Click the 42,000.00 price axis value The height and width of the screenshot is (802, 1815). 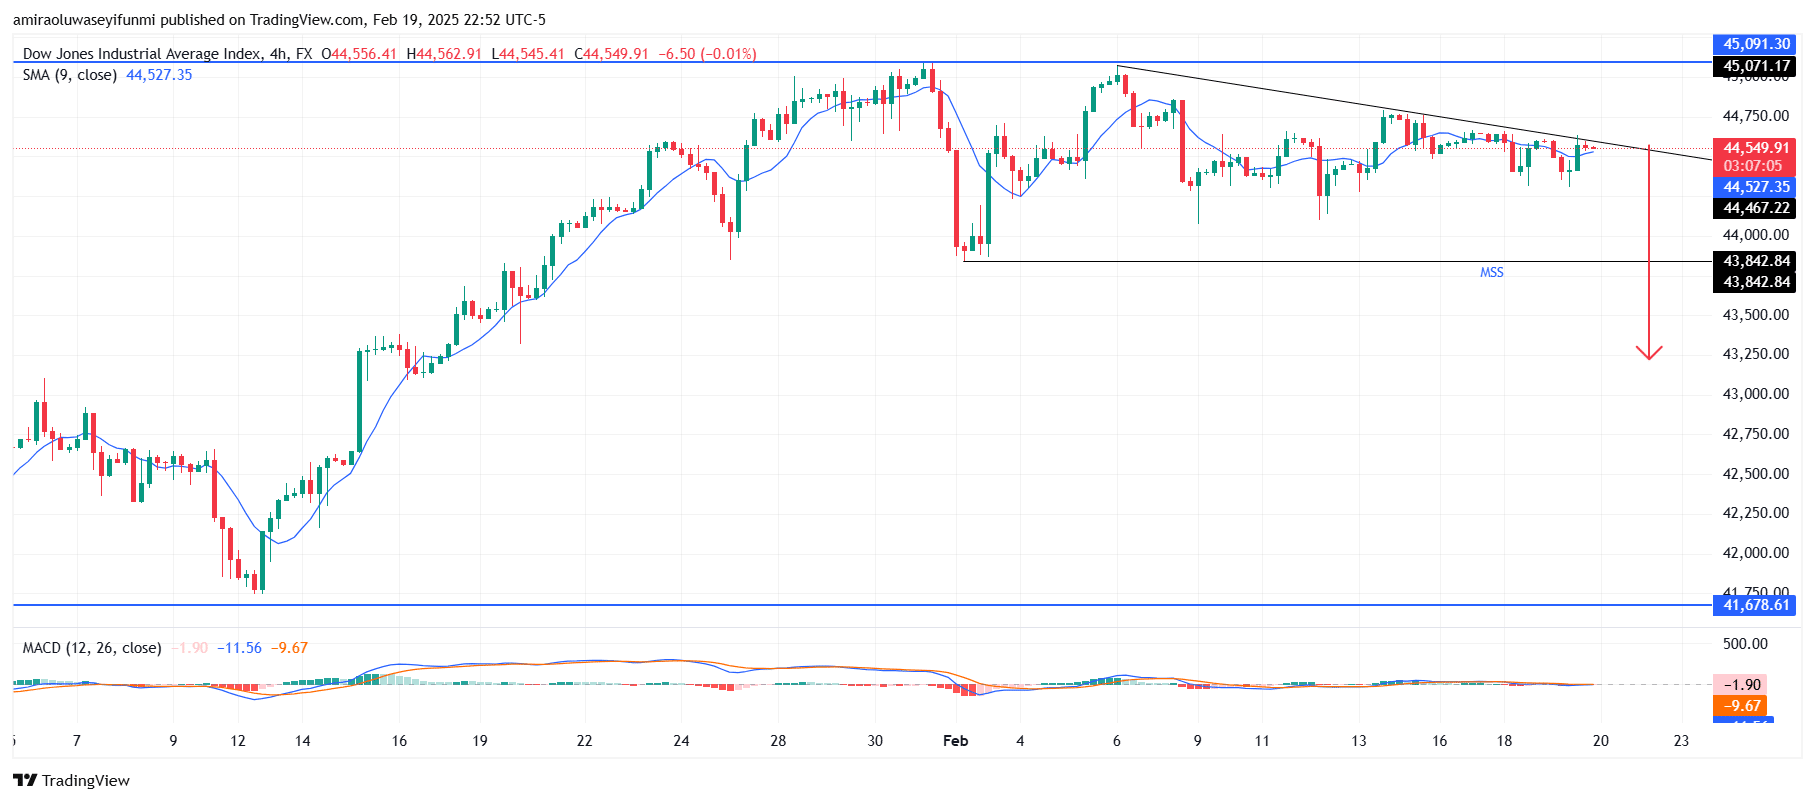(1755, 553)
